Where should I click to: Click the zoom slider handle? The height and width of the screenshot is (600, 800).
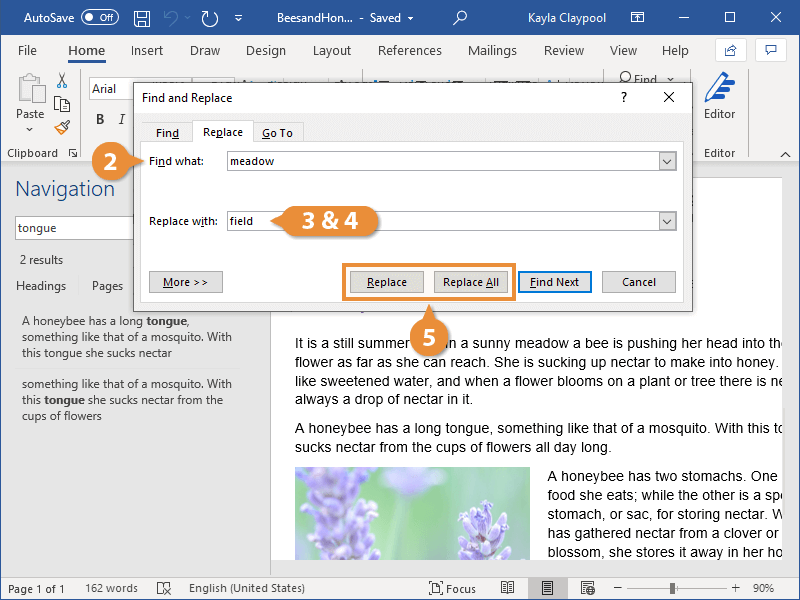tap(672, 588)
